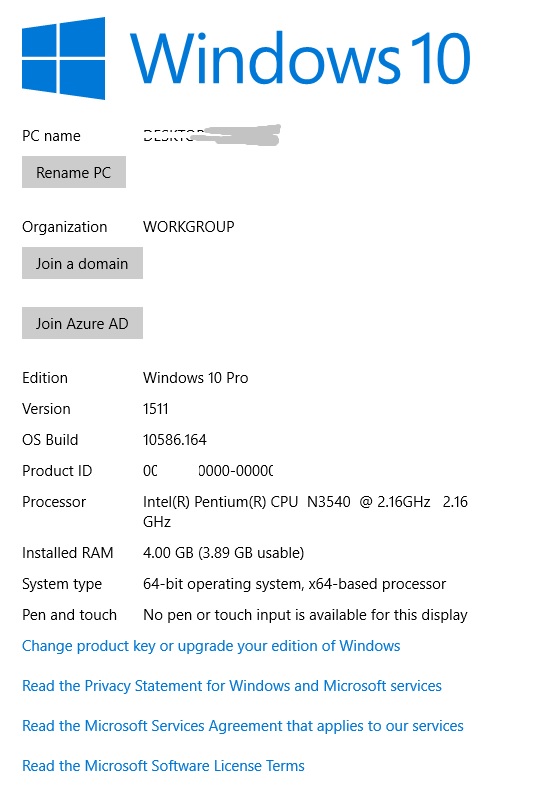The width and height of the screenshot is (548, 792).
Task: Click the PC name label
Action: 51,136
